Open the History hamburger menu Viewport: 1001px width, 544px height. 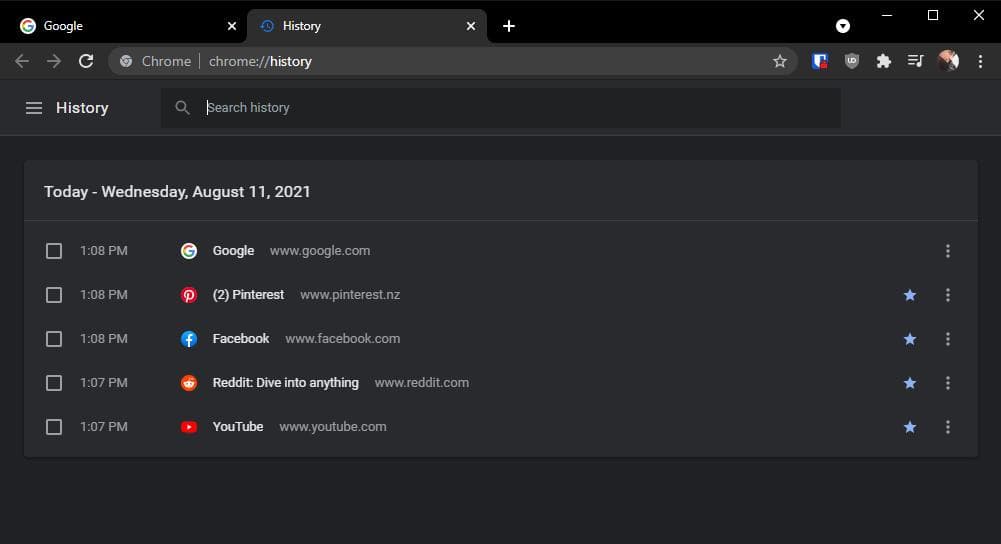coord(34,108)
